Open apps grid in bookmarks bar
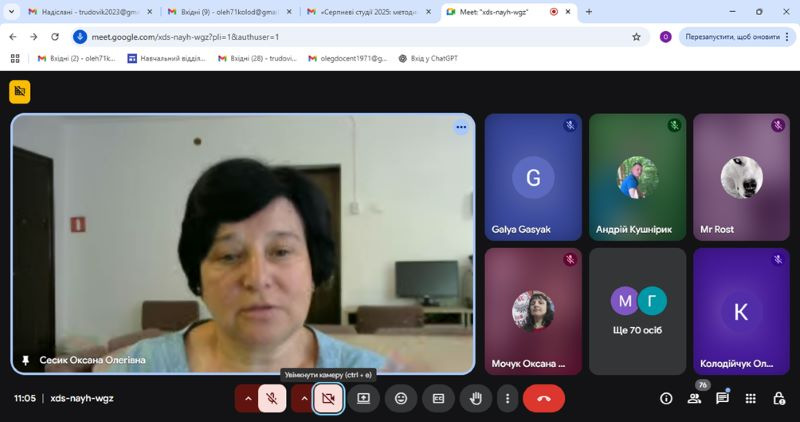 tap(15, 59)
